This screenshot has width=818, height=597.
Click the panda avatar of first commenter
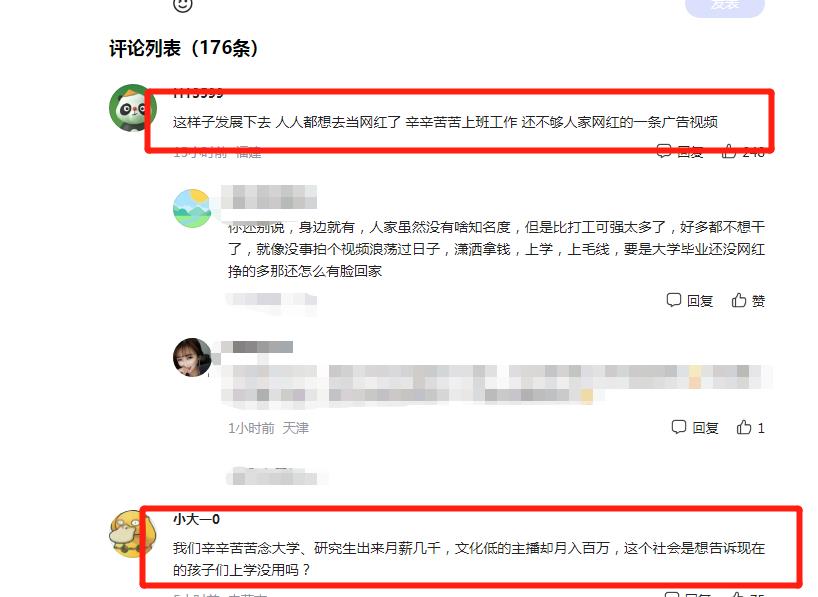(133, 108)
